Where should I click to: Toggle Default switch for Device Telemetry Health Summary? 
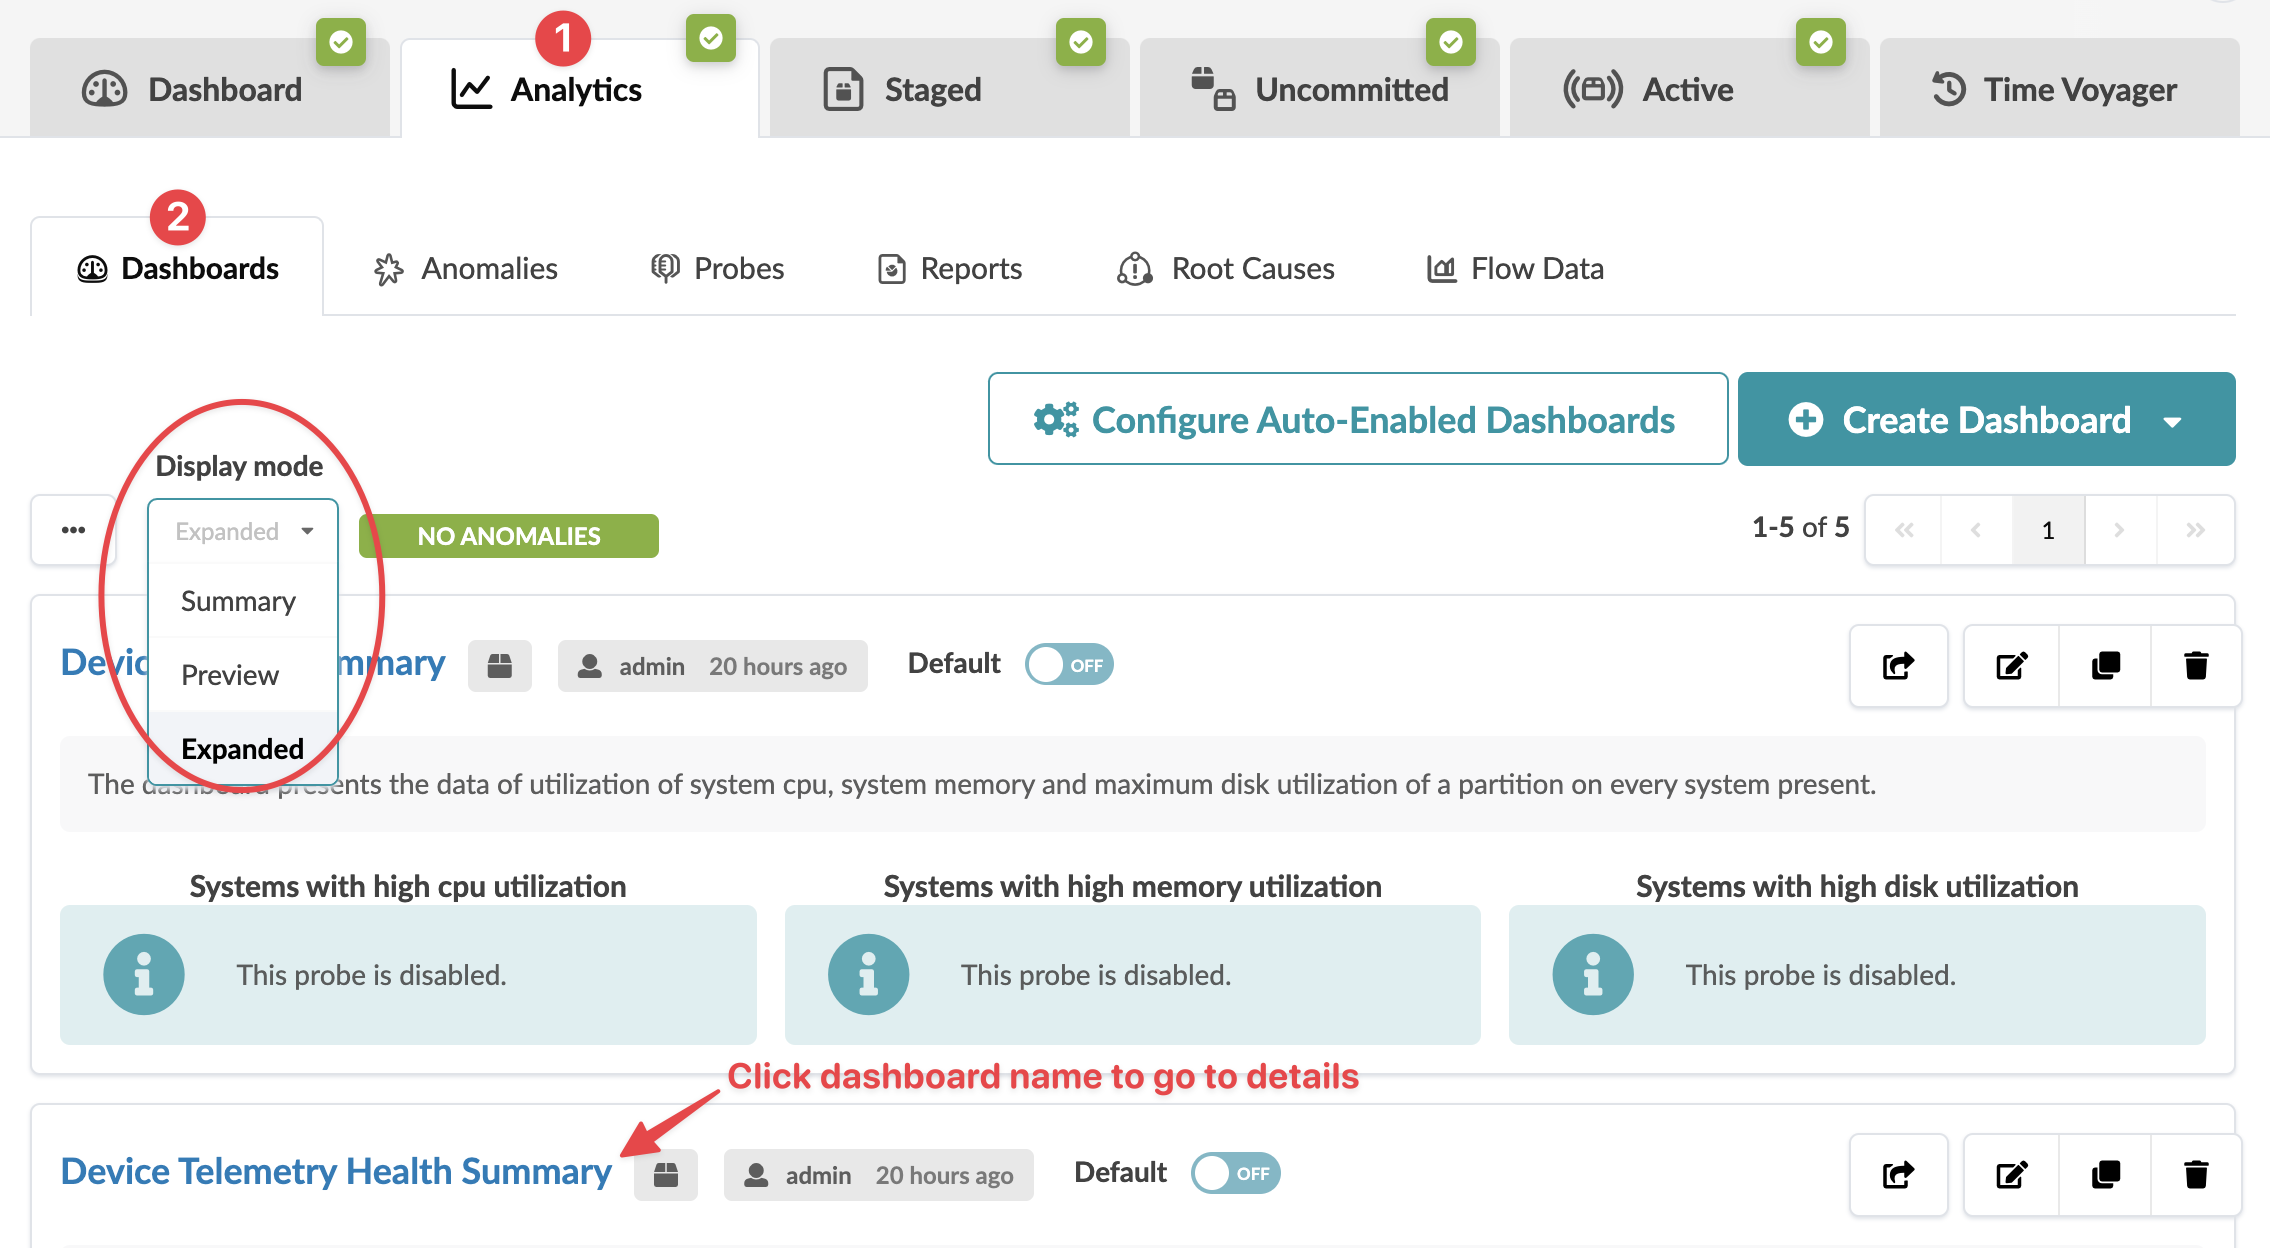pyautogui.click(x=1235, y=1173)
